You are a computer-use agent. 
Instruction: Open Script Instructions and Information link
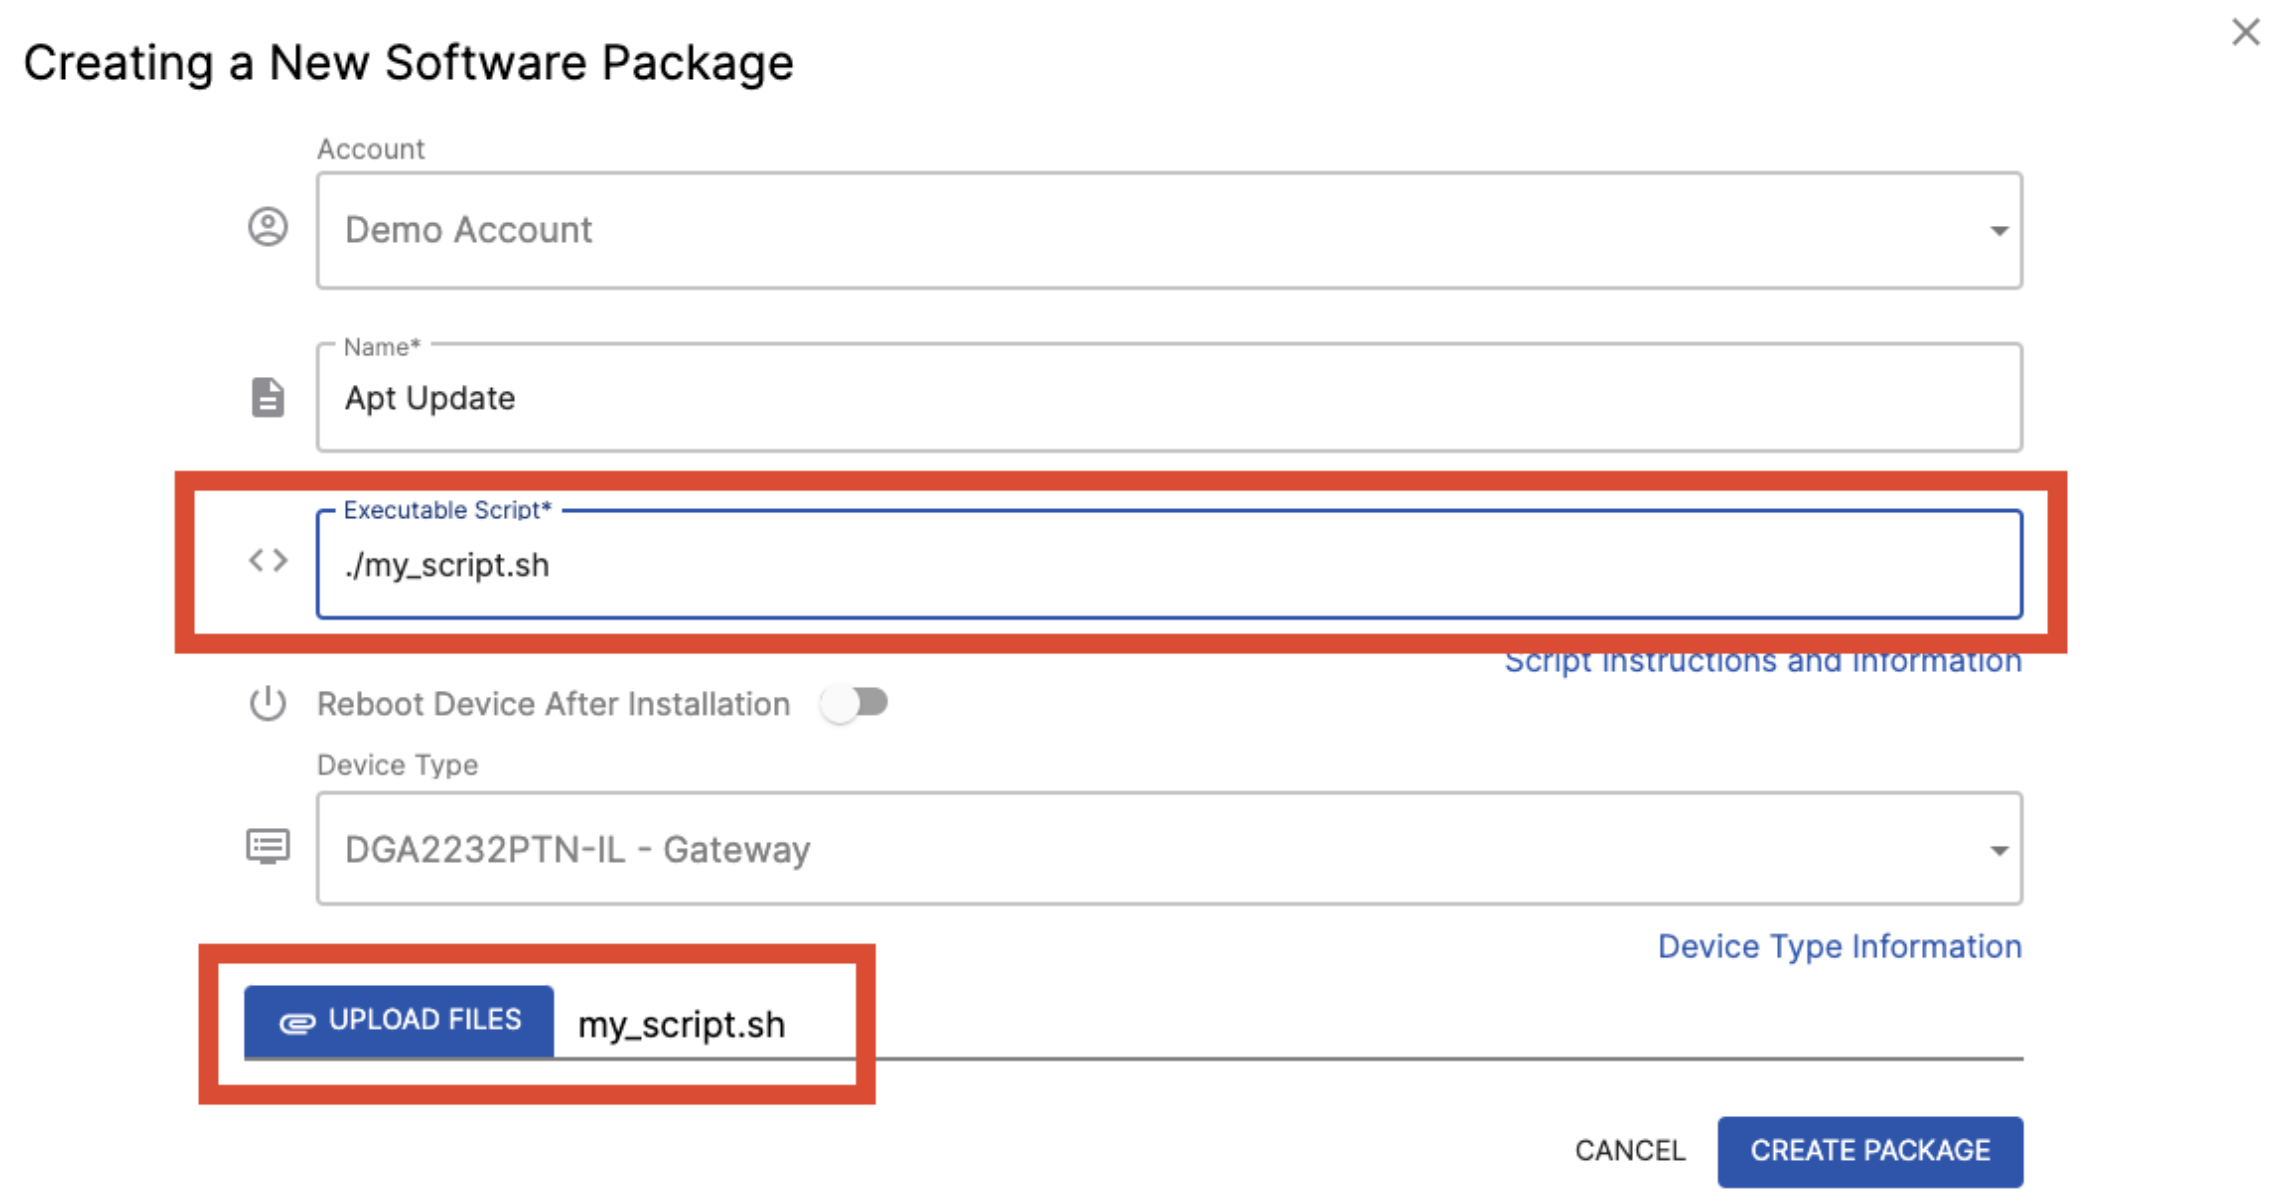pos(1763,662)
